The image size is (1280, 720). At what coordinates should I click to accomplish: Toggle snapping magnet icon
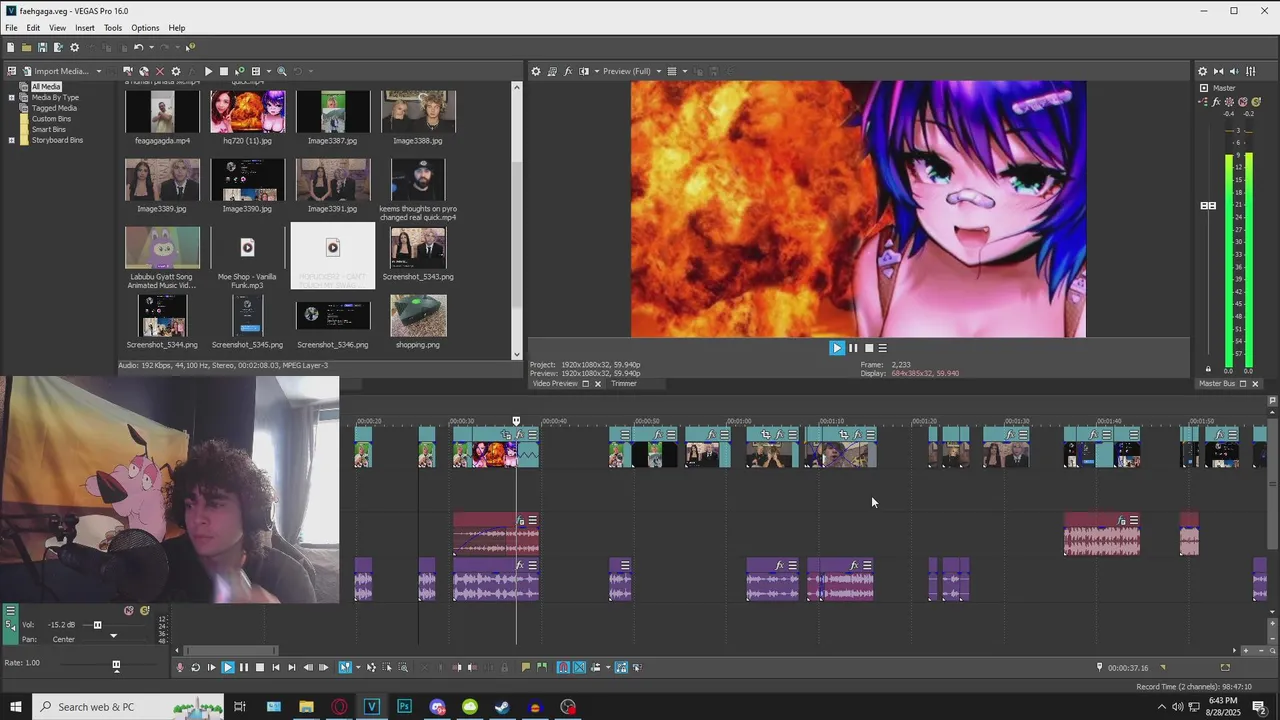(563, 667)
